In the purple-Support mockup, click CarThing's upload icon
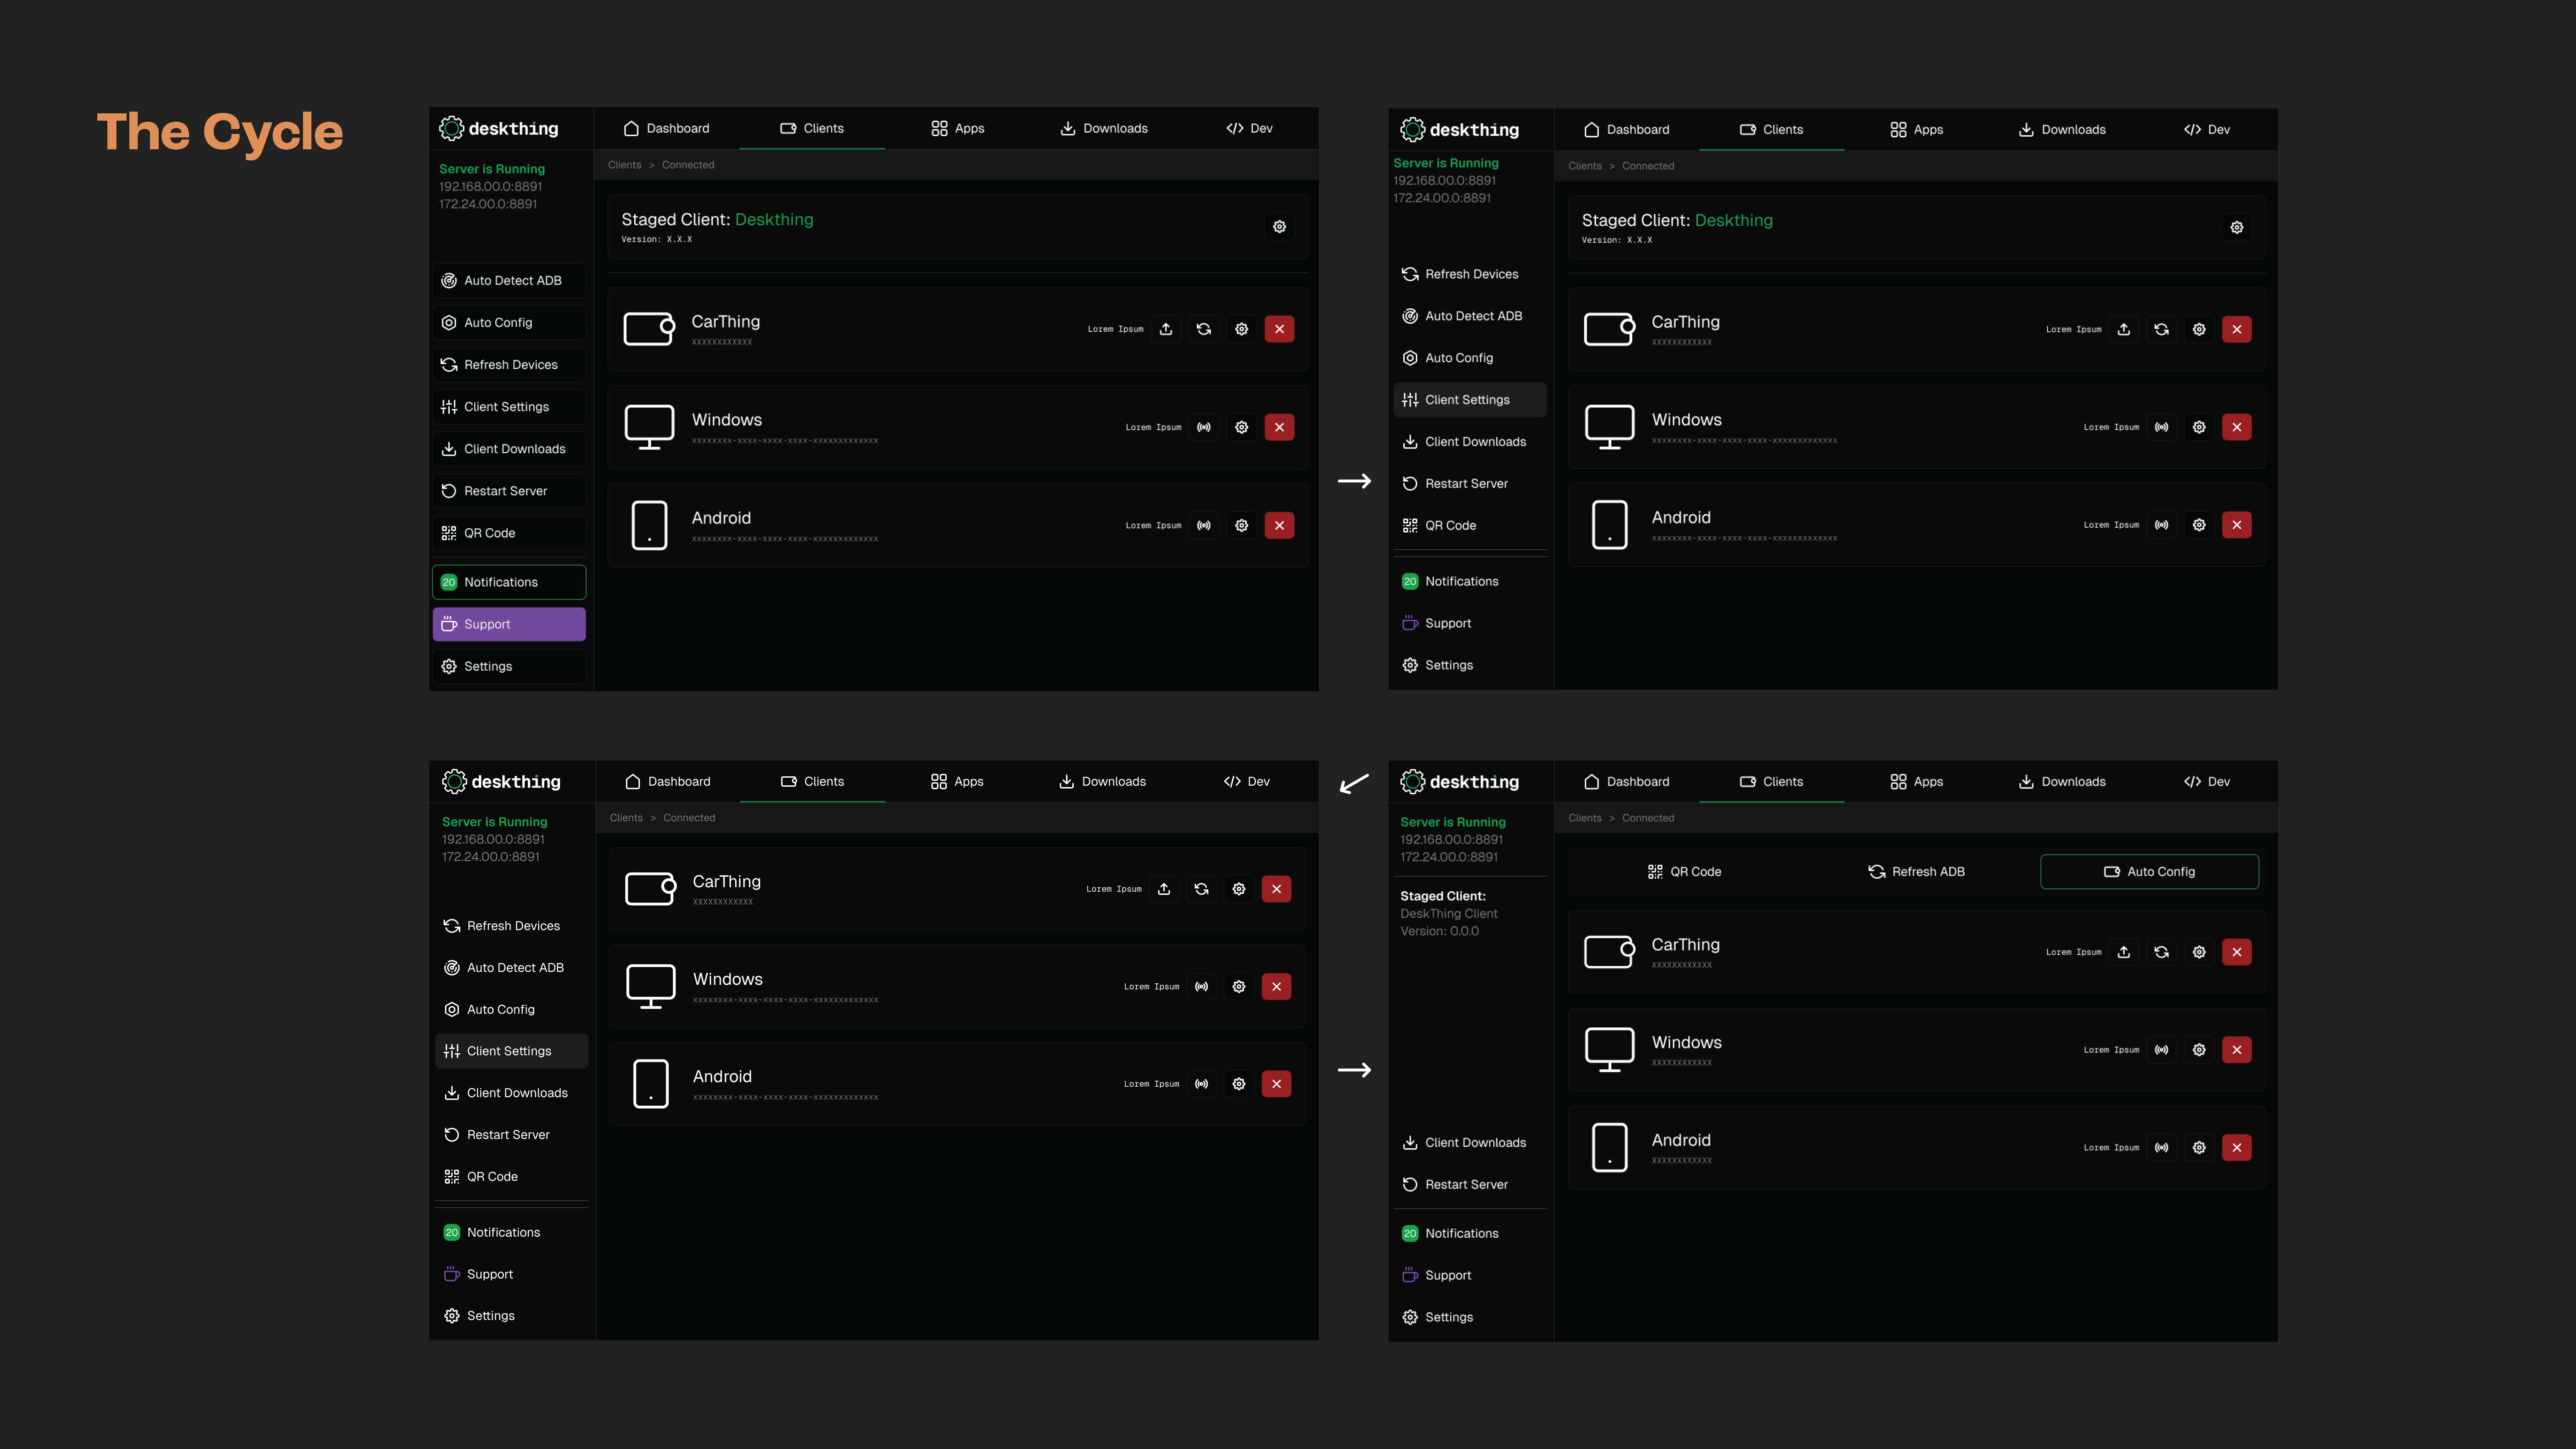Screen dimensions: 2576x1449 point(1166,329)
